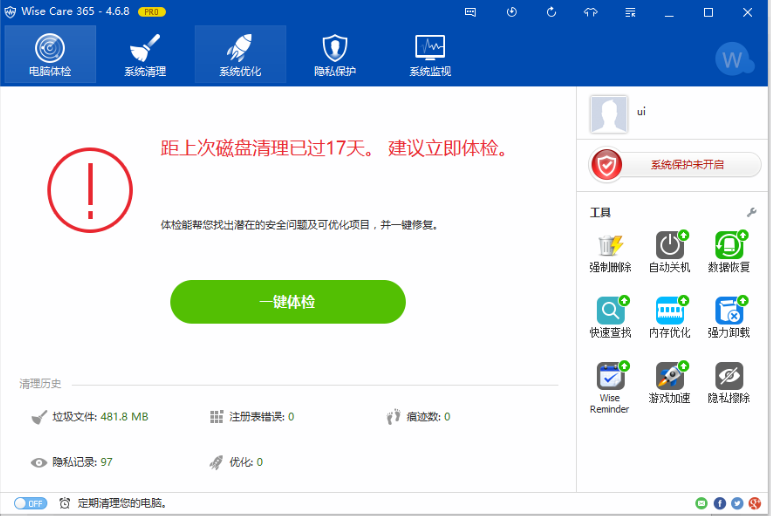
Task: Open the Facebook icon in footer
Action: 719,503
